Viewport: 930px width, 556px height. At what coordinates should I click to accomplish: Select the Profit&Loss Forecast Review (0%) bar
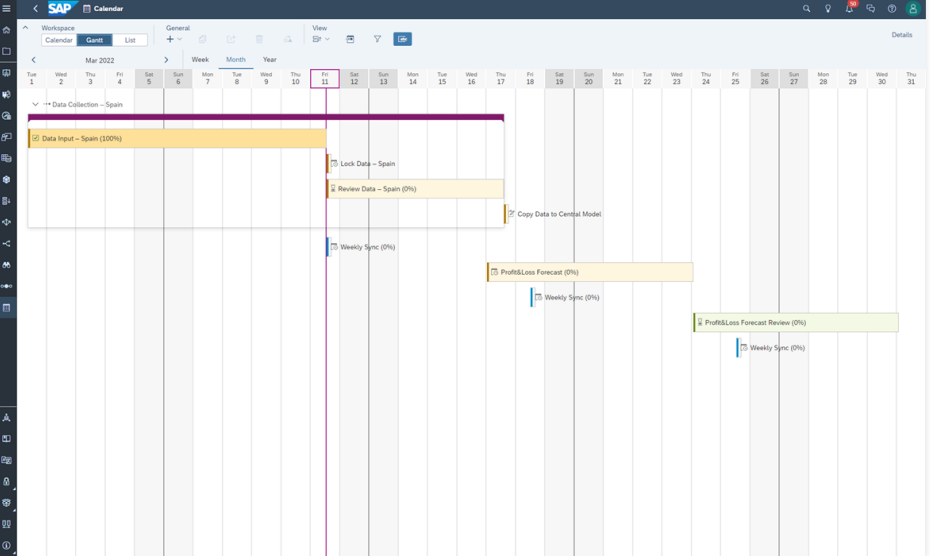pos(796,323)
